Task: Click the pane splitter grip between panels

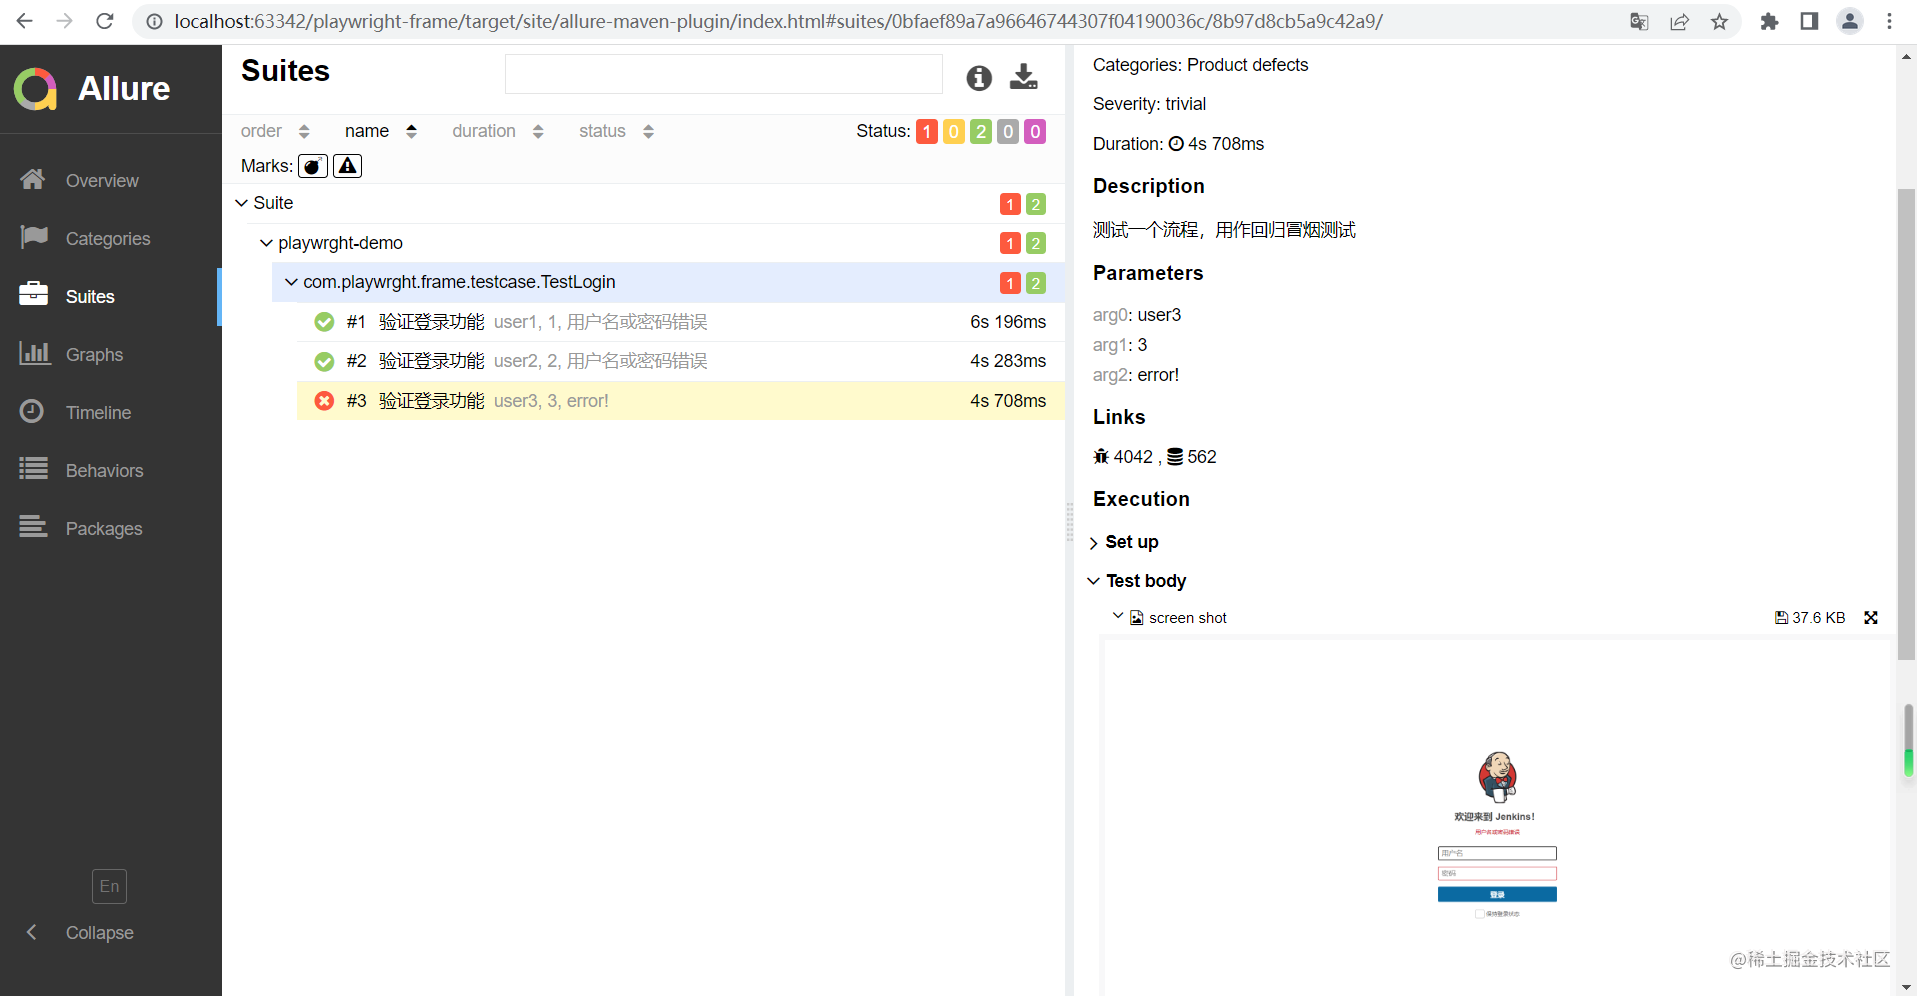Action: click(x=1070, y=521)
